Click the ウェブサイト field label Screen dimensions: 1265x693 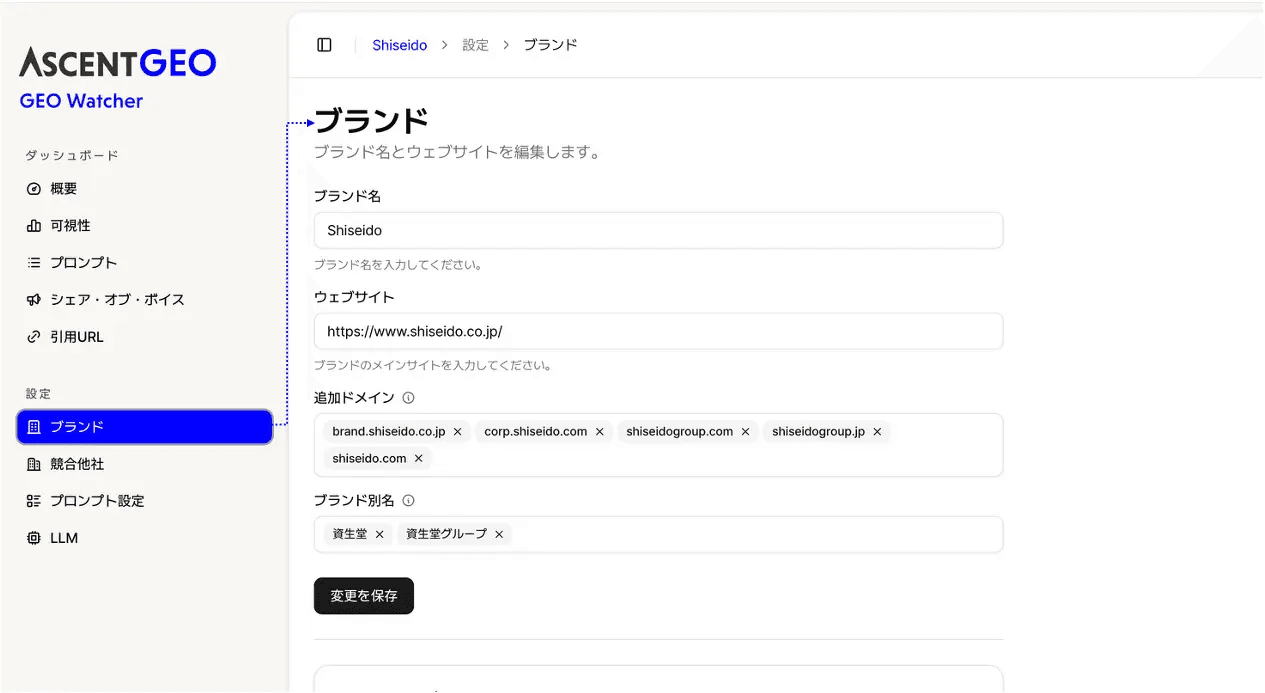(354, 297)
